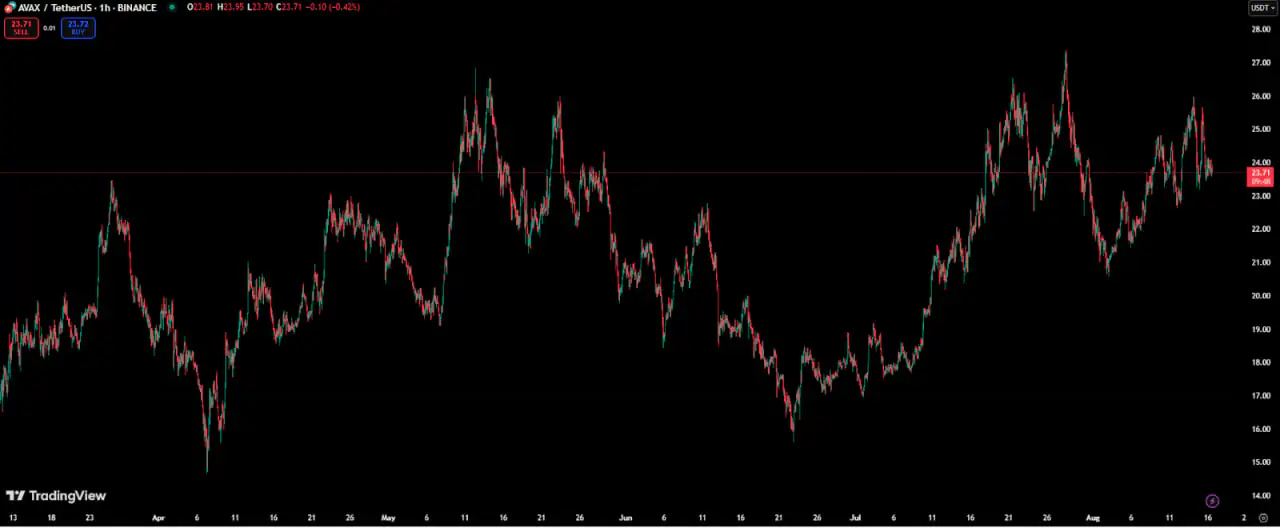Open chart settings gear icon
The image size is (1280, 528).
point(1263,518)
